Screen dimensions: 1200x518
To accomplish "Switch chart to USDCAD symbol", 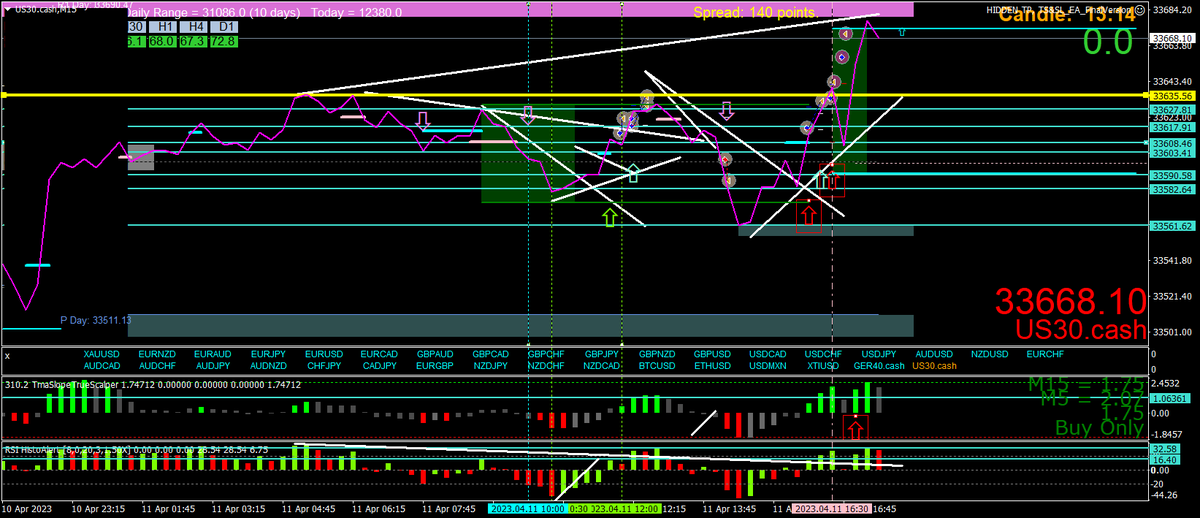I will click(x=768, y=355).
